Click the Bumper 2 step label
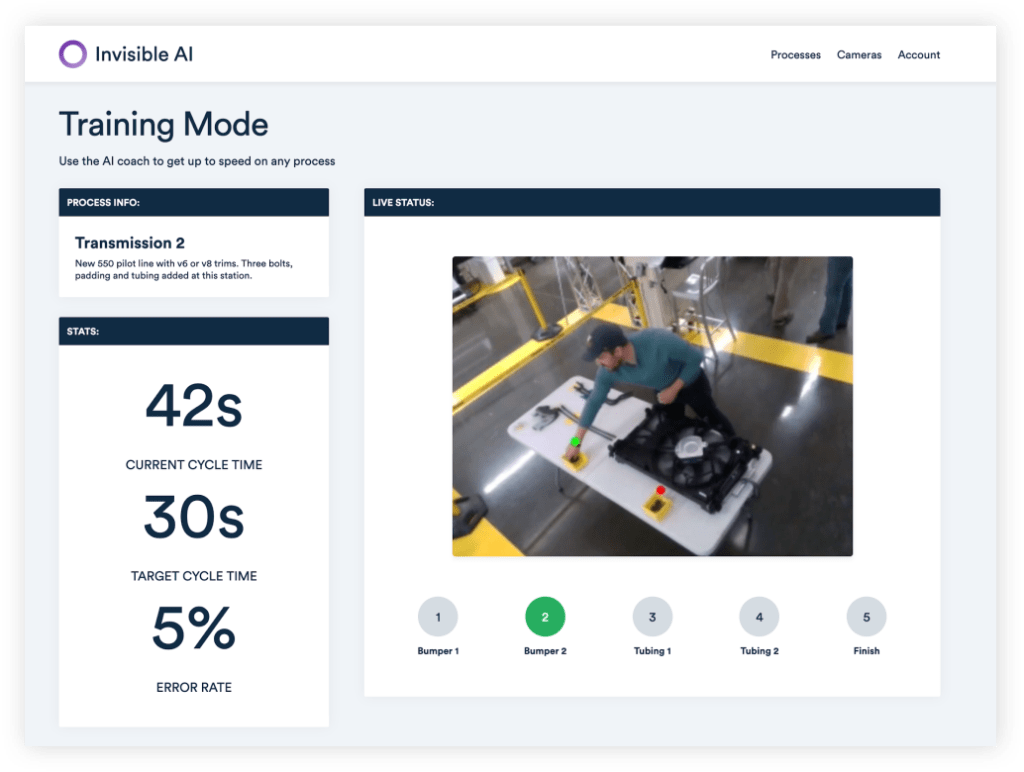 tap(545, 651)
